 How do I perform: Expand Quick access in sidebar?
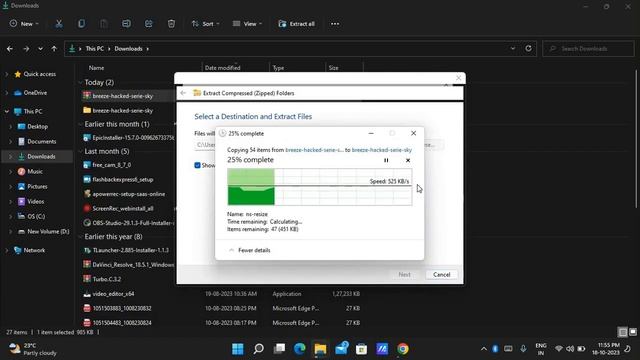tap(7, 74)
